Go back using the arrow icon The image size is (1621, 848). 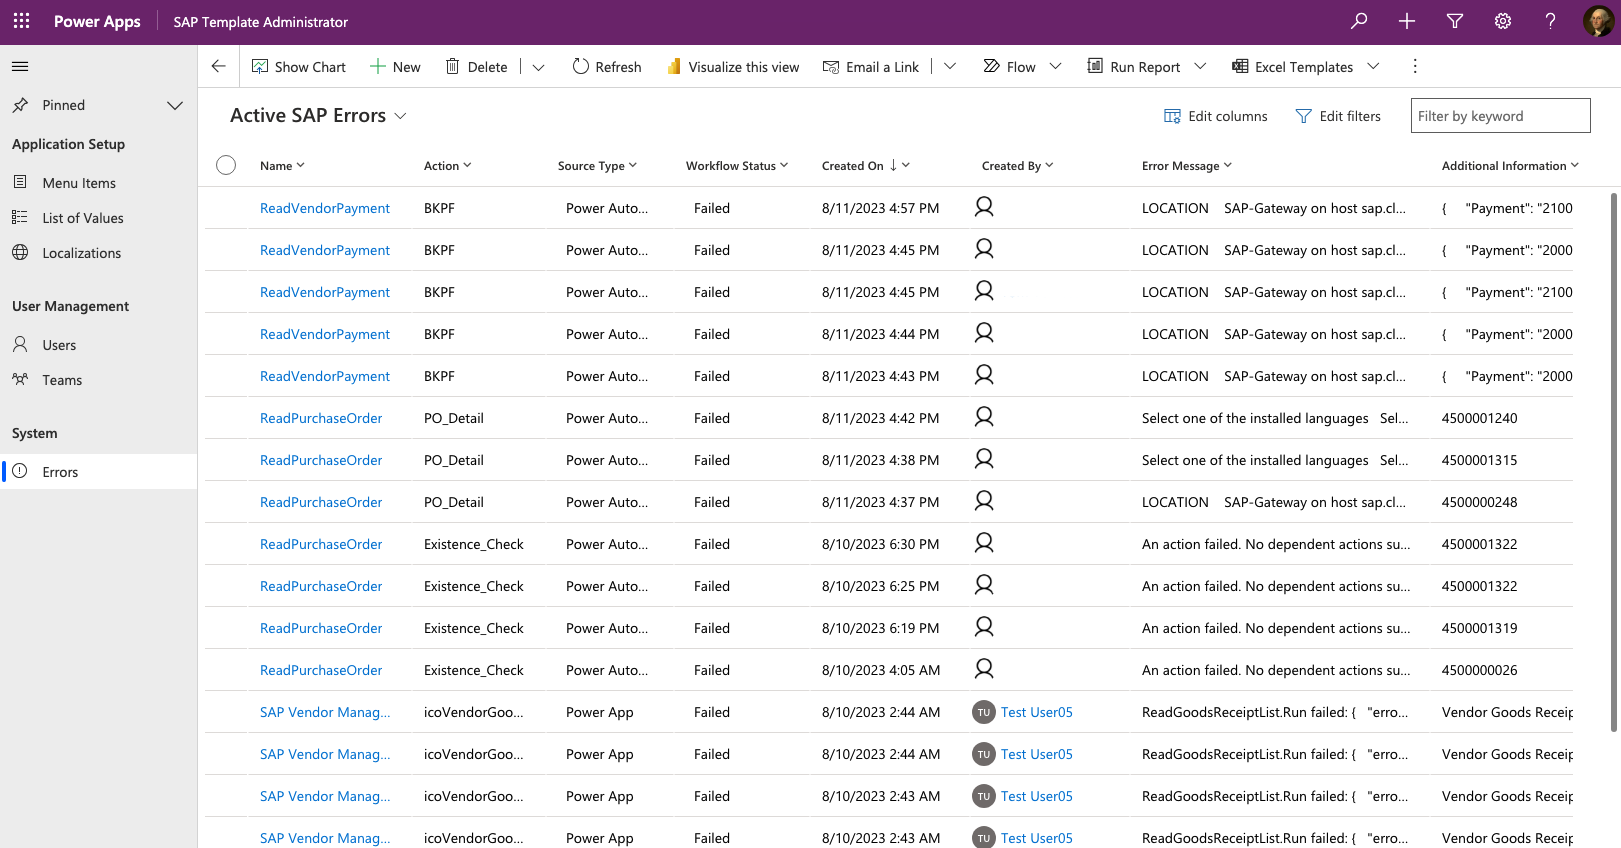coord(218,66)
